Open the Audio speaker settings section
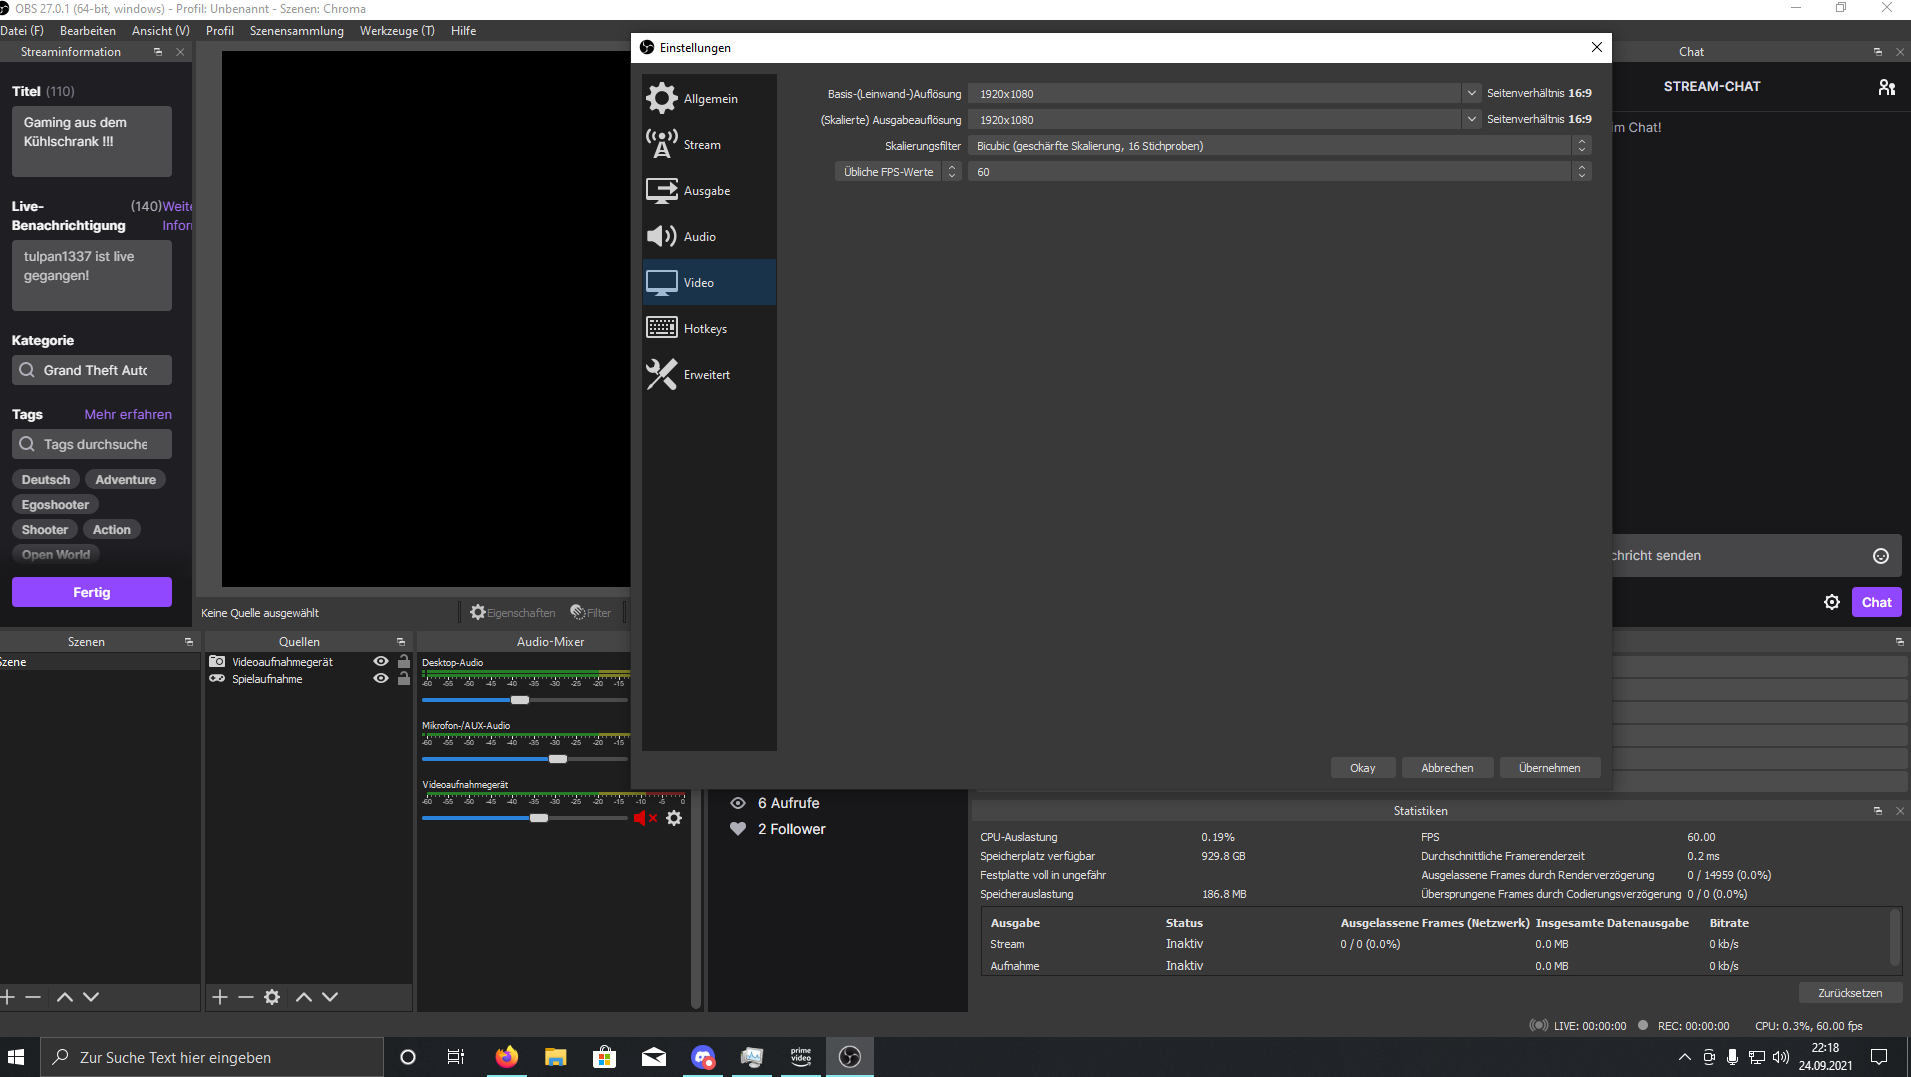1911x1077 pixels. 661,236
